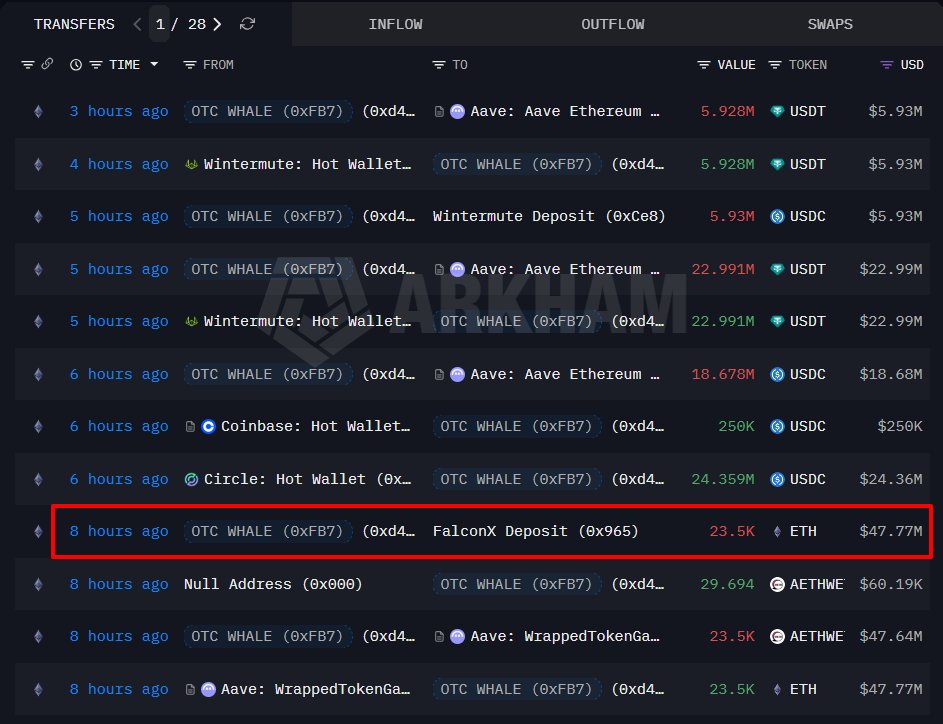Click USDC token icon in 5.93M row
Viewport: 943px width, 724px height.
pos(777,216)
